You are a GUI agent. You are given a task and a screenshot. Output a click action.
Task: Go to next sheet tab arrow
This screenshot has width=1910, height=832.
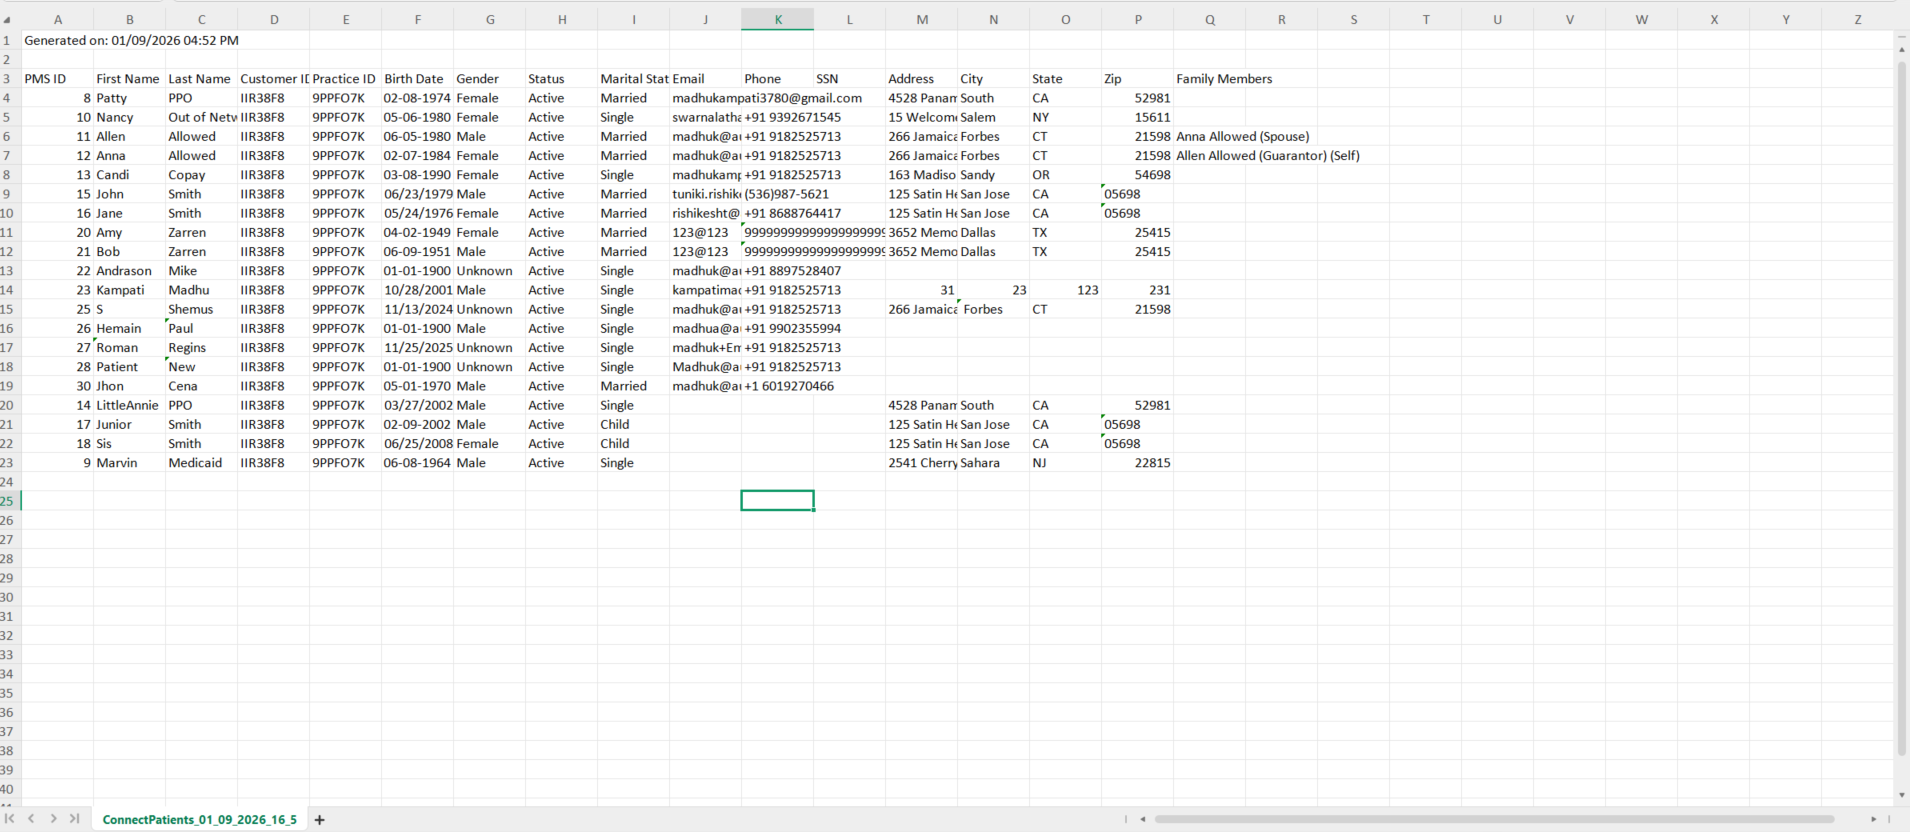53,819
